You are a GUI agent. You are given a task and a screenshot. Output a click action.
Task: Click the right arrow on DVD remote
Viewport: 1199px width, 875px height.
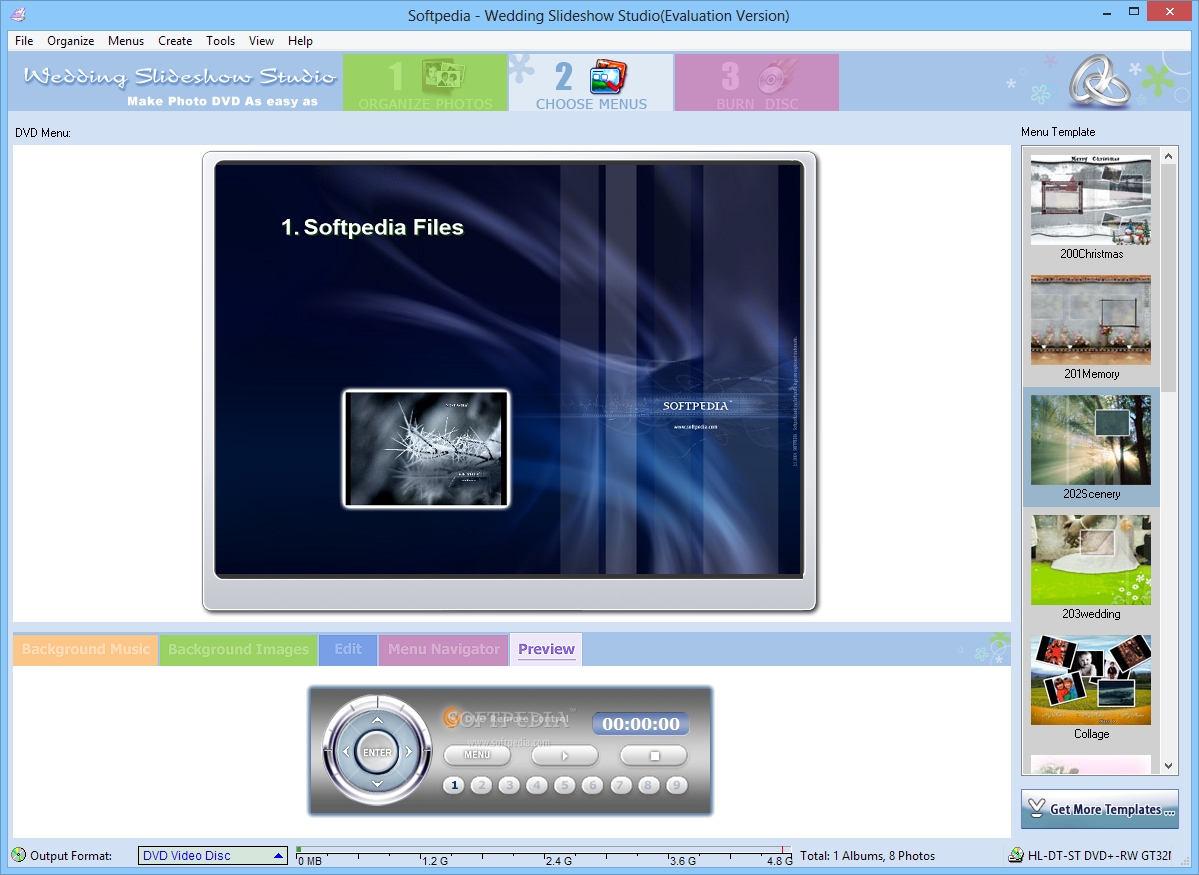click(408, 752)
